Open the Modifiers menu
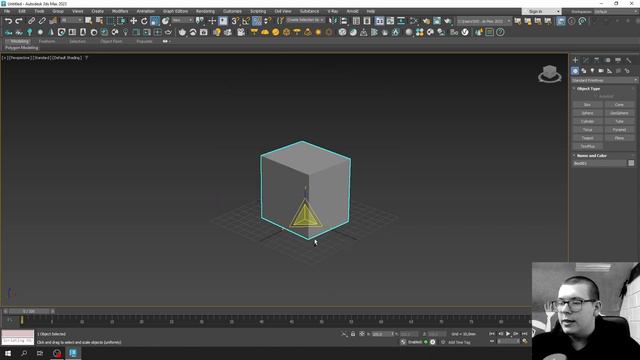This screenshot has width=640, height=360. [x=120, y=11]
